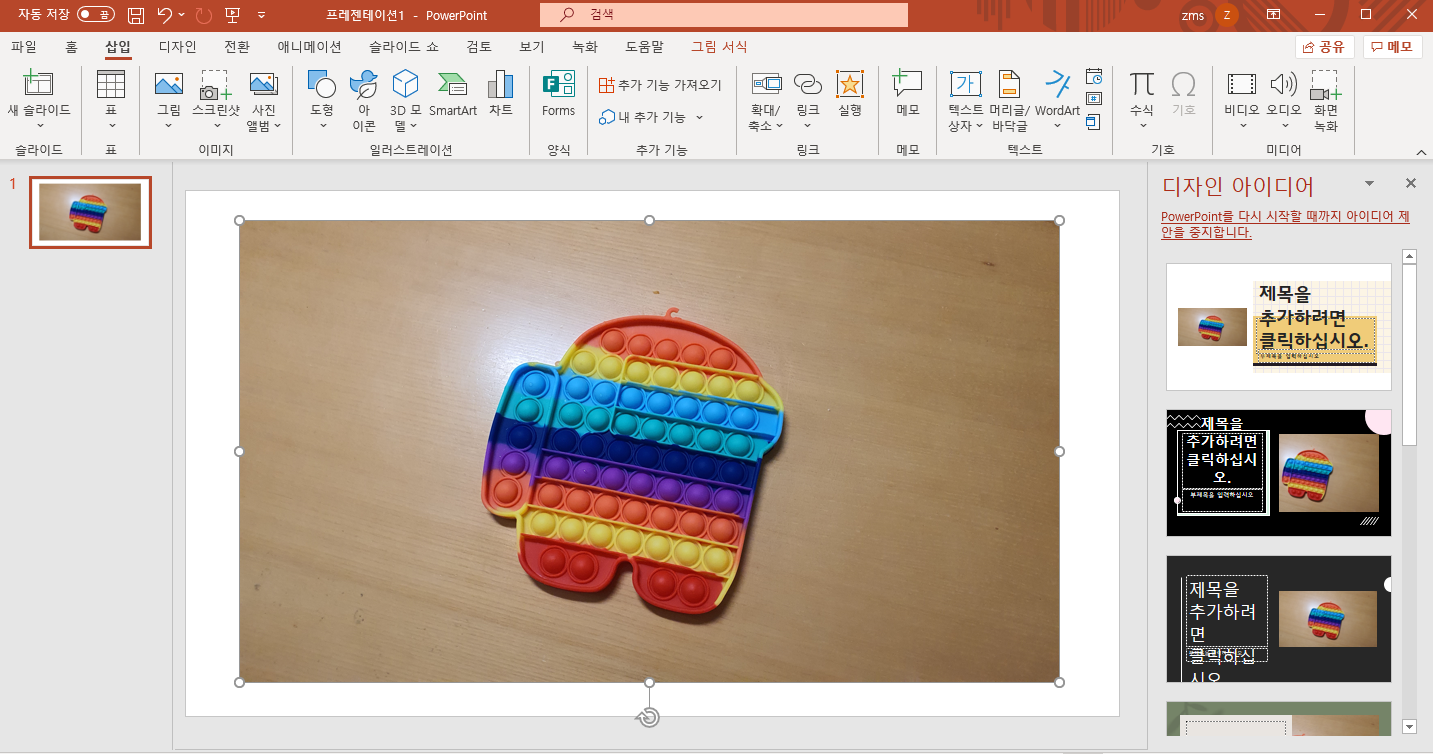Open the 파일 tab

23,46
